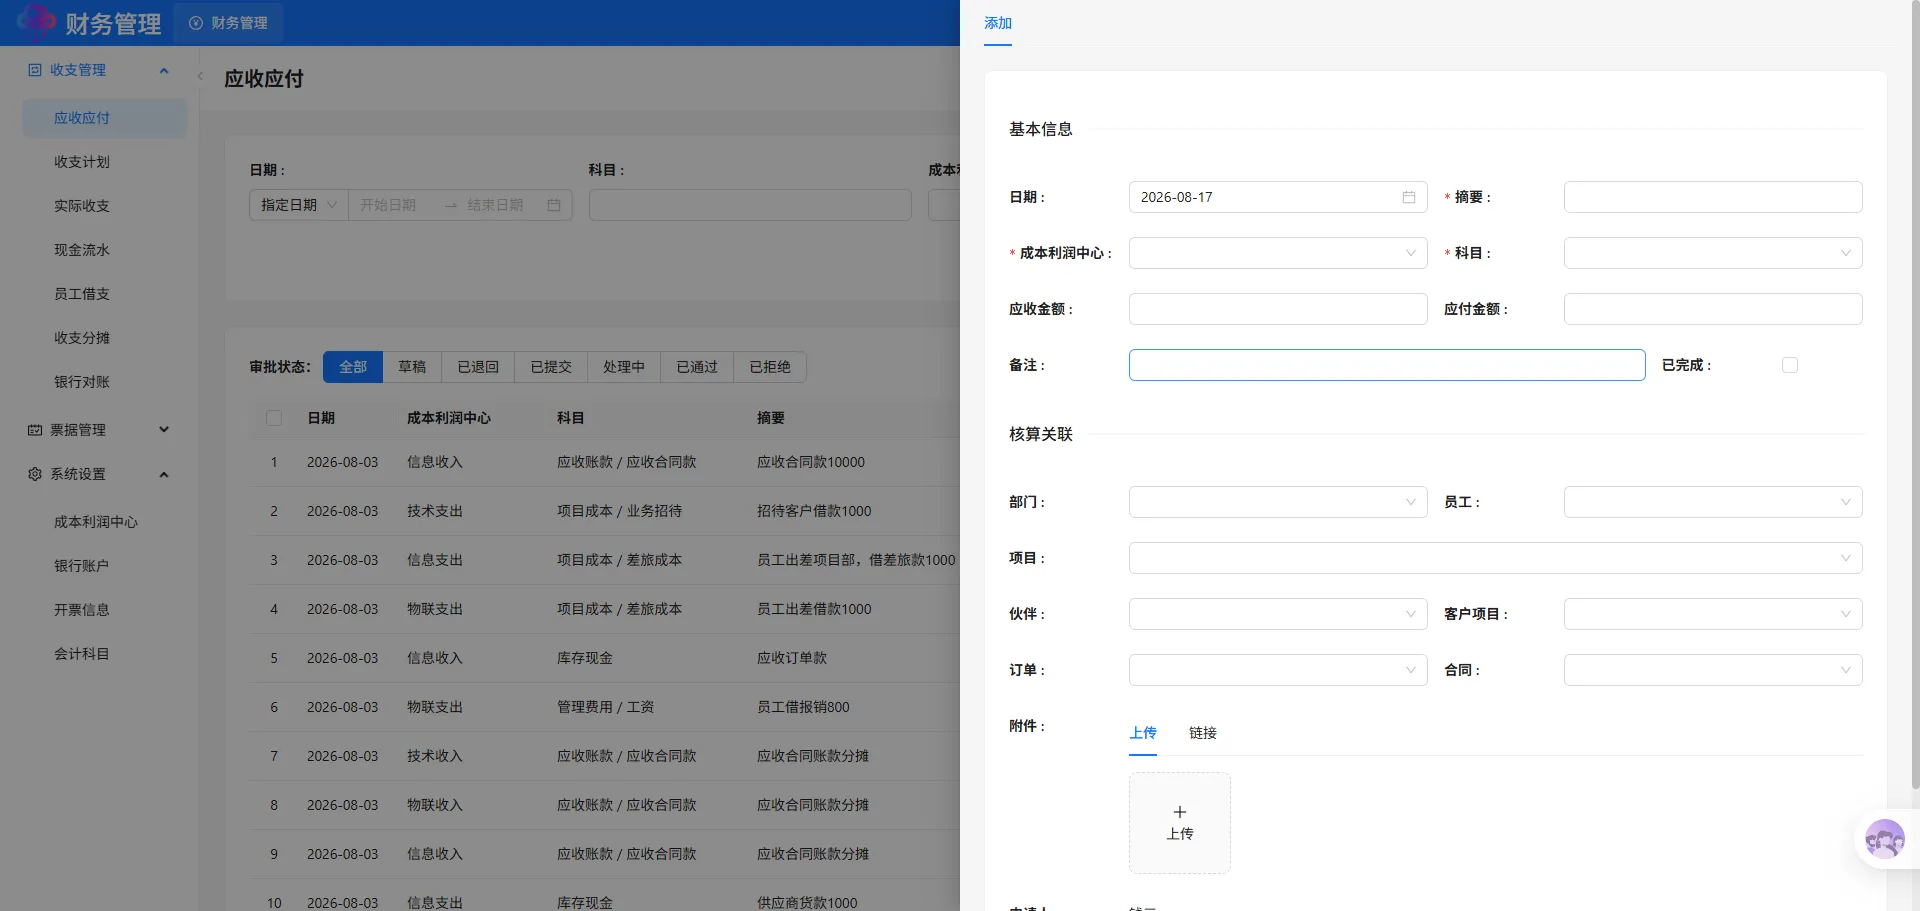Click 应收订单款 in row 5
This screenshot has height=911, width=1920.
tap(792, 658)
